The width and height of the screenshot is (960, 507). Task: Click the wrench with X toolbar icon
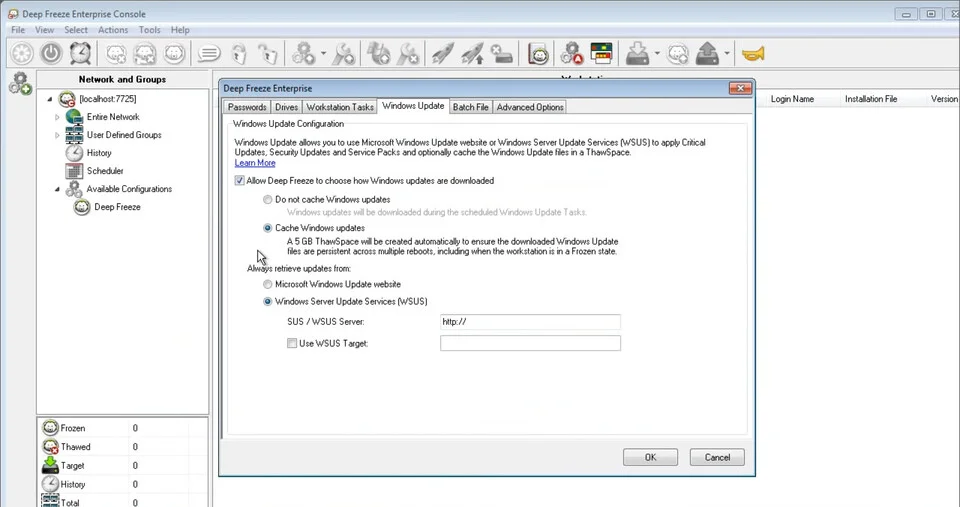pyautogui.click(x=408, y=54)
